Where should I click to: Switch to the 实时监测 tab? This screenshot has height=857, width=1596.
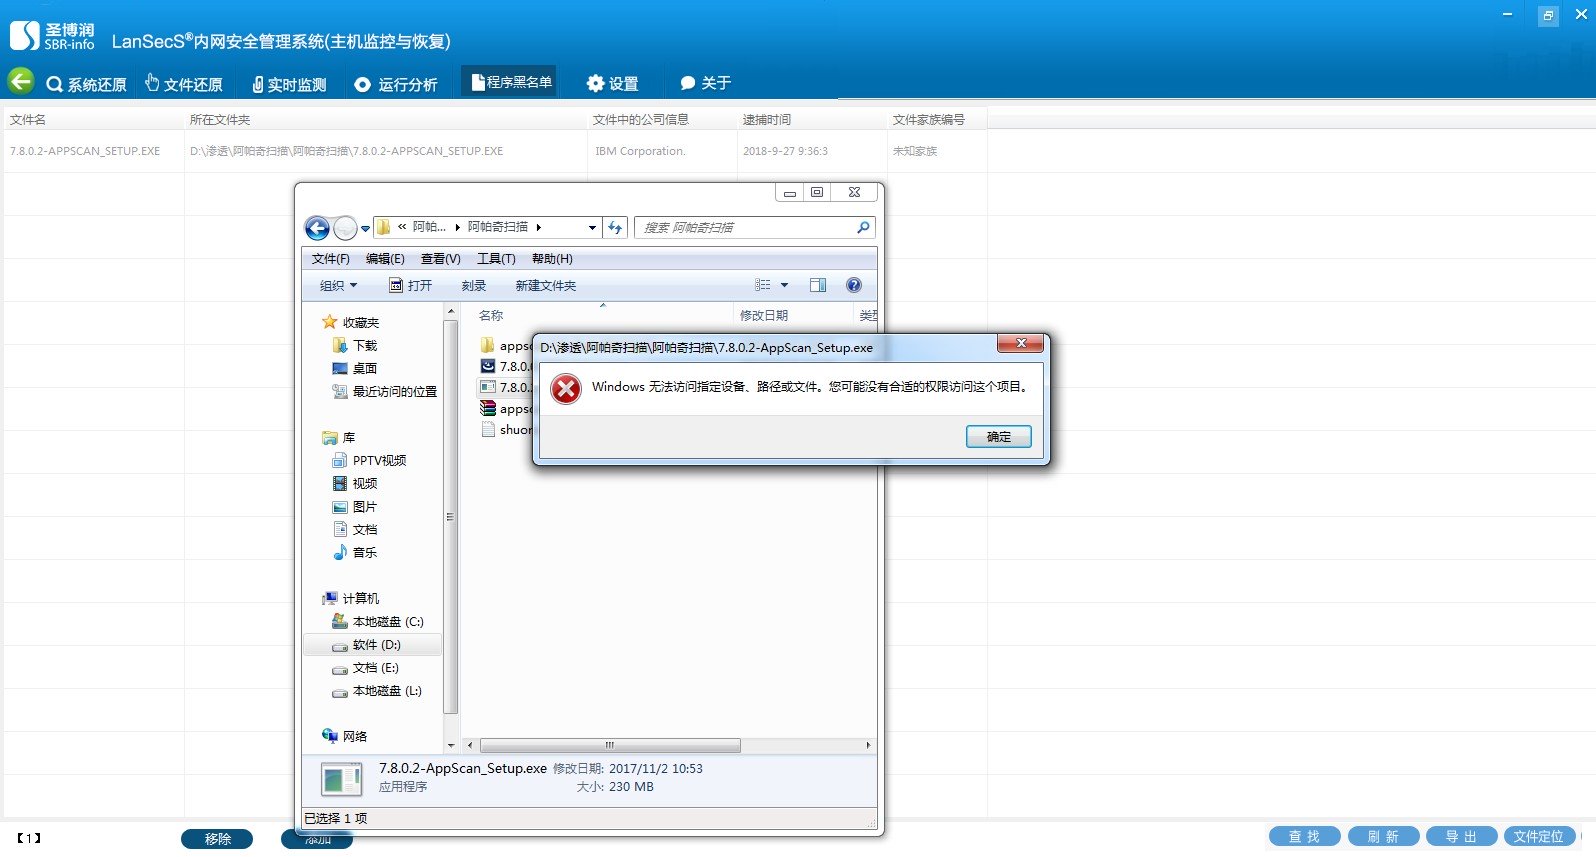pyautogui.click(x=289, y=84)
